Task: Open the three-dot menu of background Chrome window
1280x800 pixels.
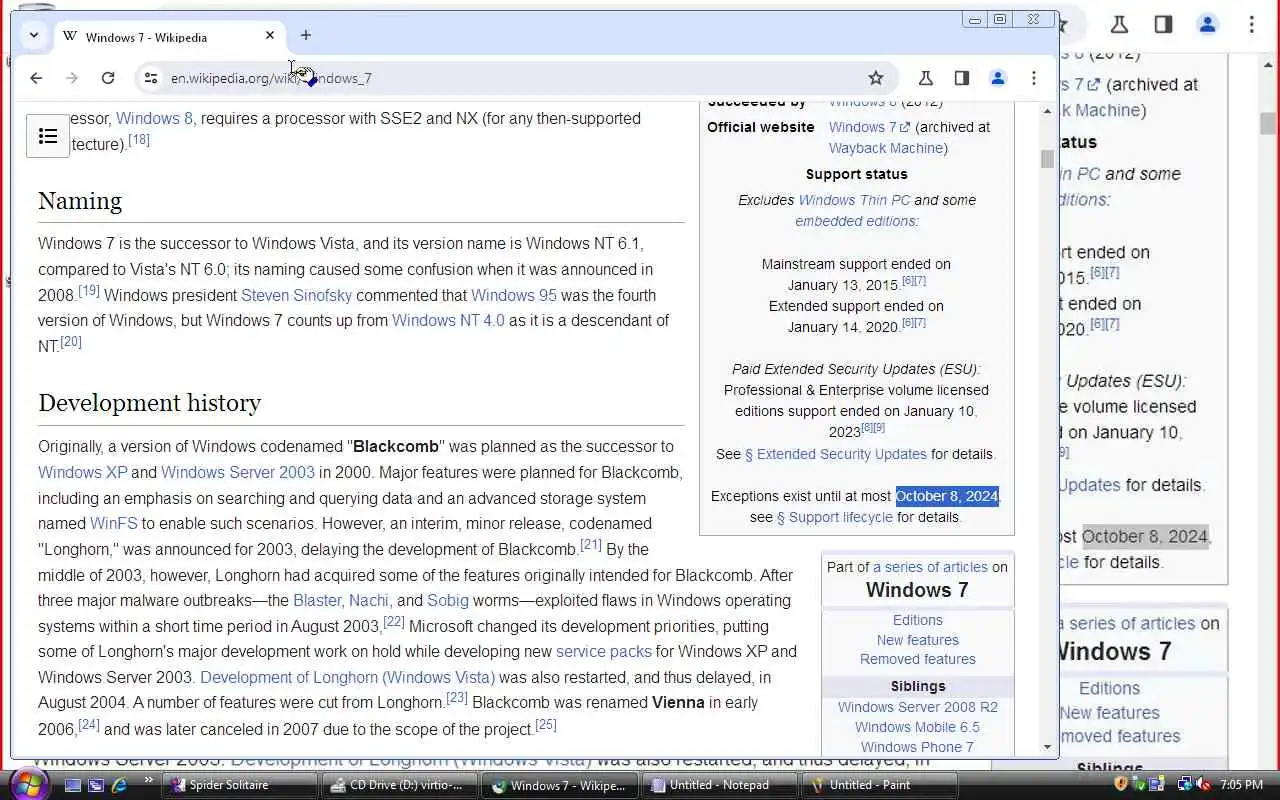Action: (1251, 24)
